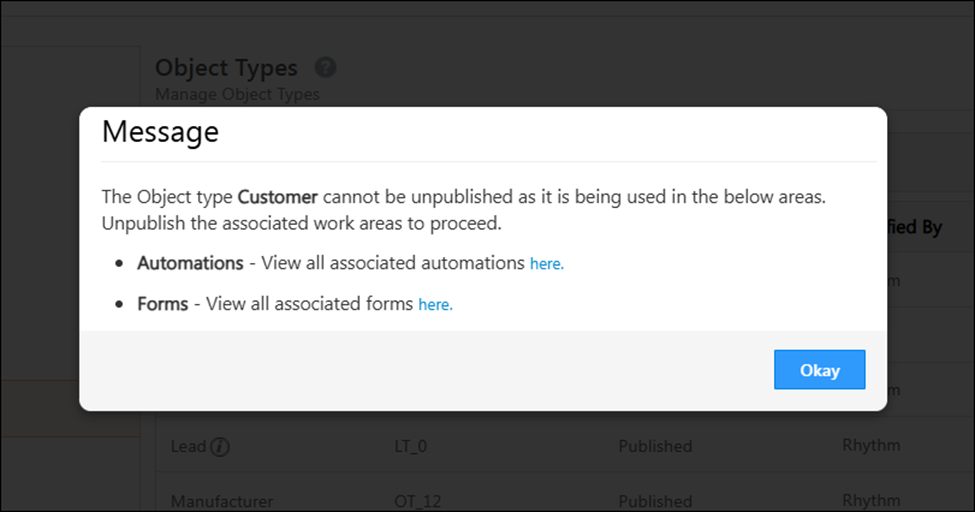Click the Message dialog title
The width and height of the screenshot is (975, 512).
click(x=160, y=131)
